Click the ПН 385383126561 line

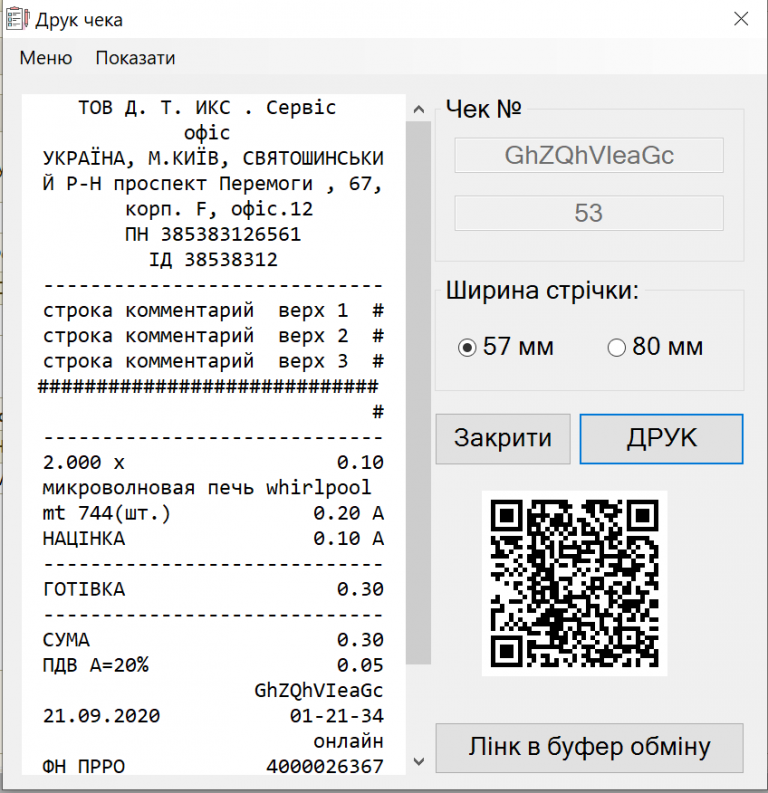click(x=213, y=234)
